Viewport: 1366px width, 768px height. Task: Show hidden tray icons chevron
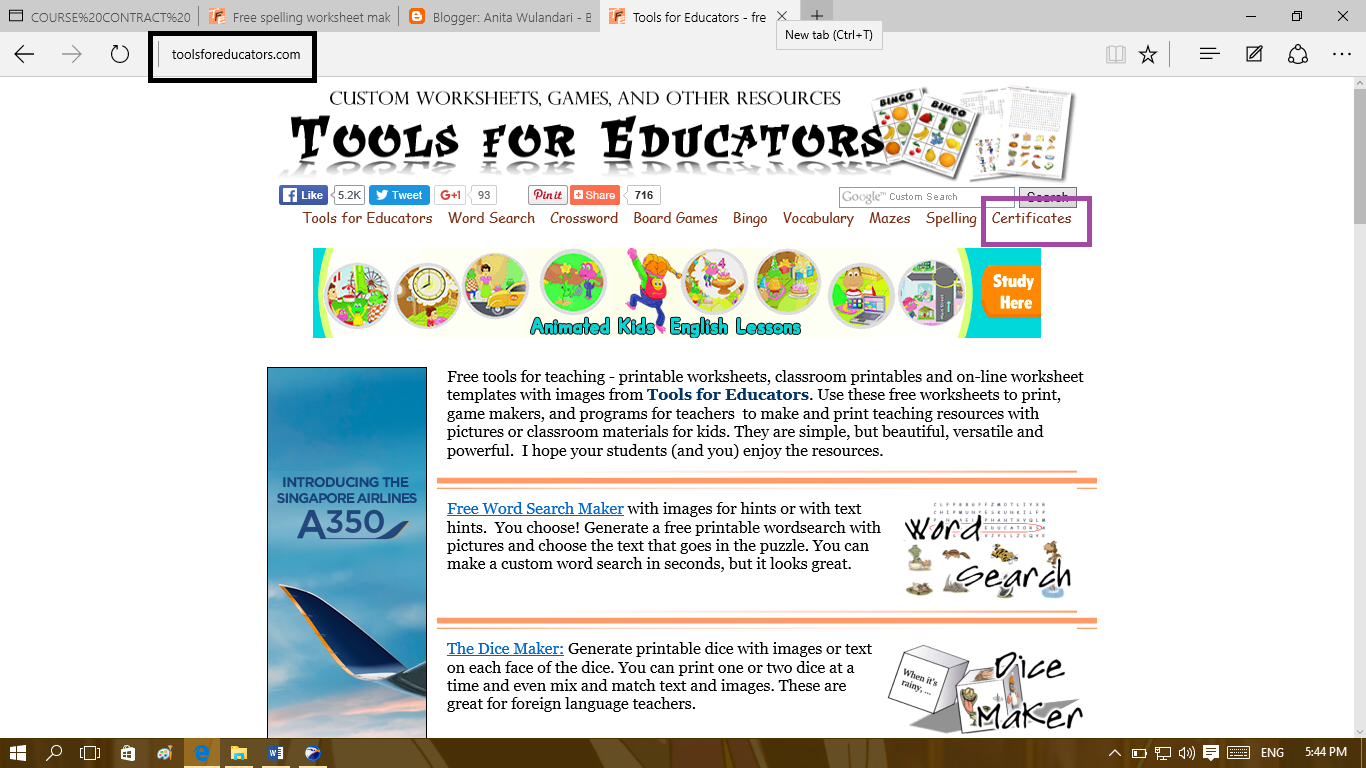(1115, 753)
